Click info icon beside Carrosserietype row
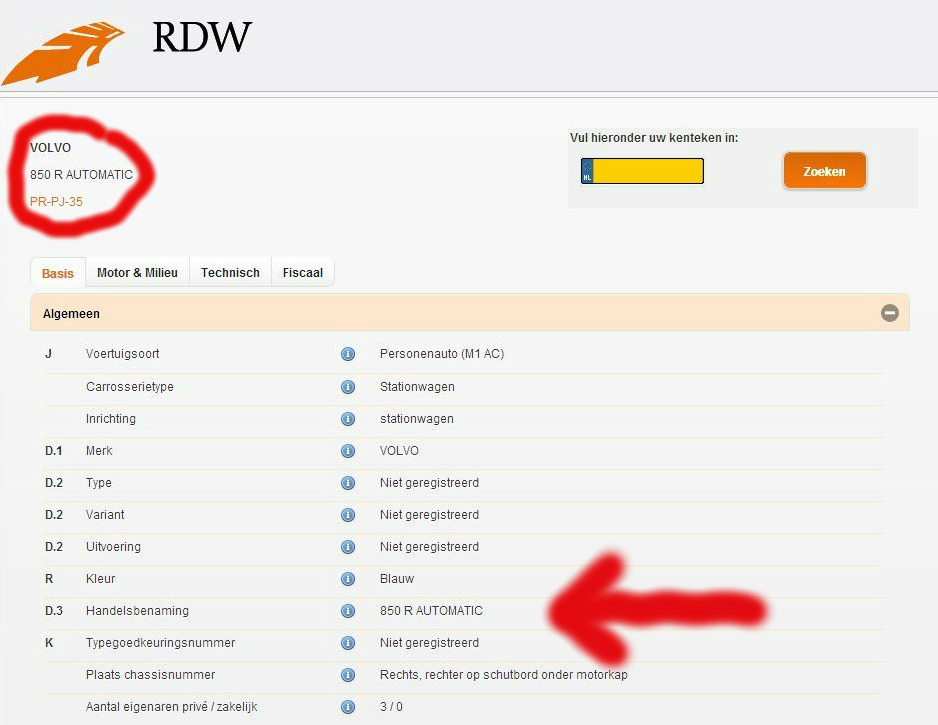The height and width of the screenshot is (725, 938). point(348,387)
